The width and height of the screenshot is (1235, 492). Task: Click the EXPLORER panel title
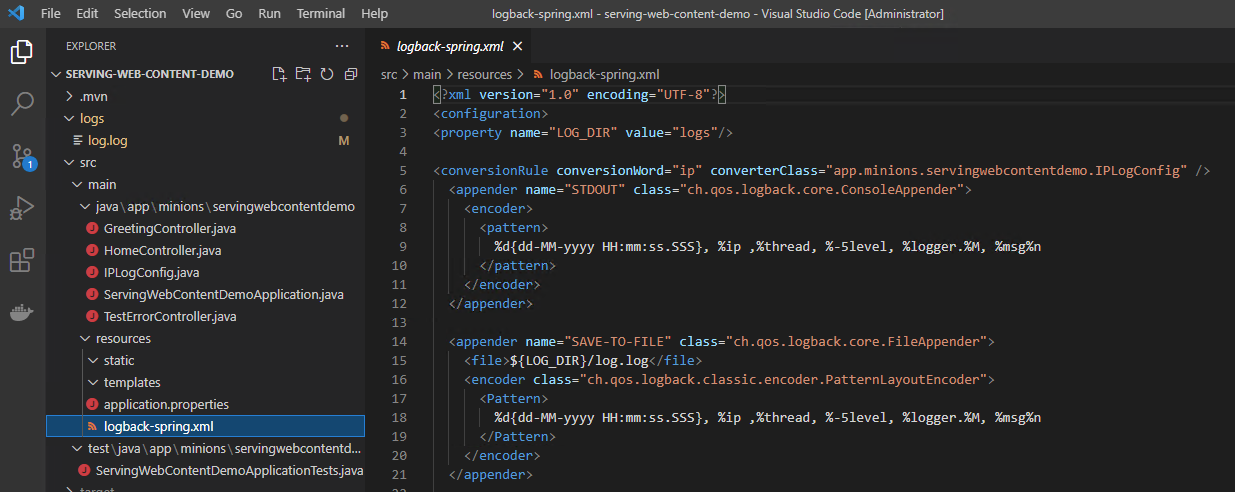pos(91,46)
